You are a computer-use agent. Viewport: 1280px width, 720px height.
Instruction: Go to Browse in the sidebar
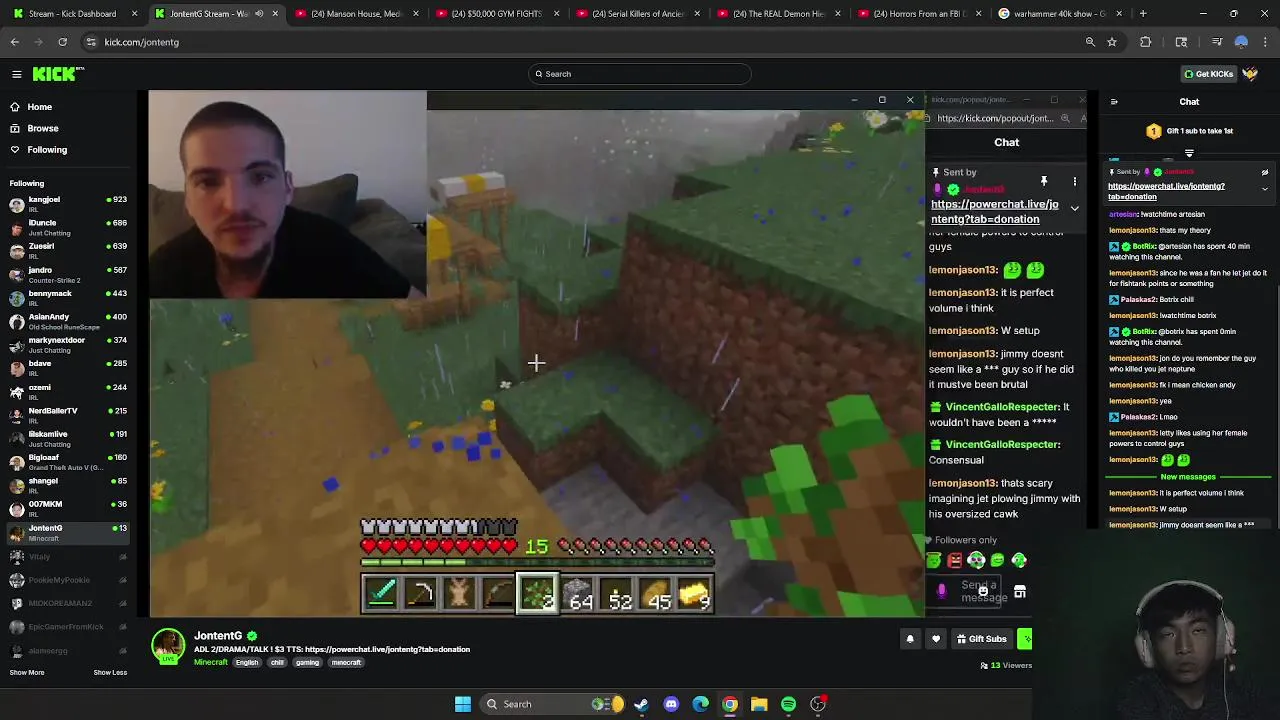(x=43, y=128)
